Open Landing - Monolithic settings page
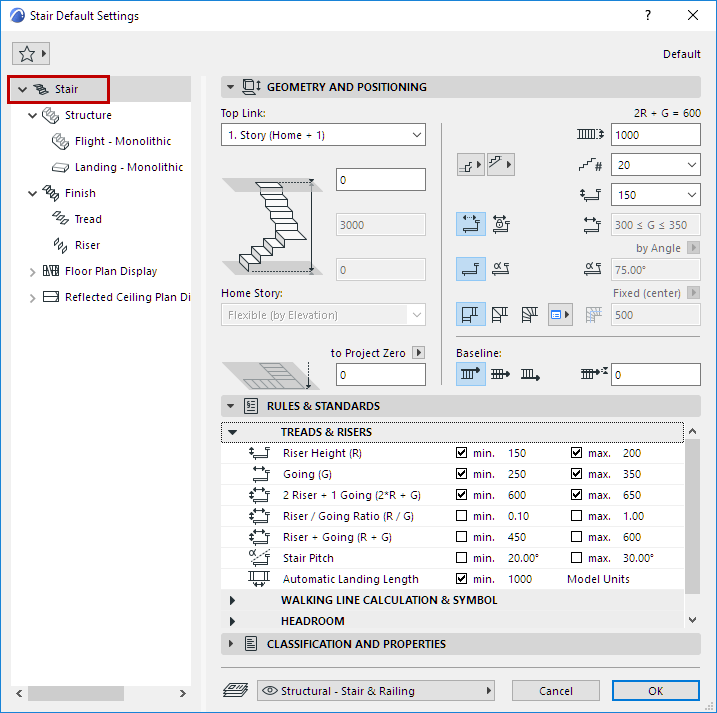 [x=128, y=167]
